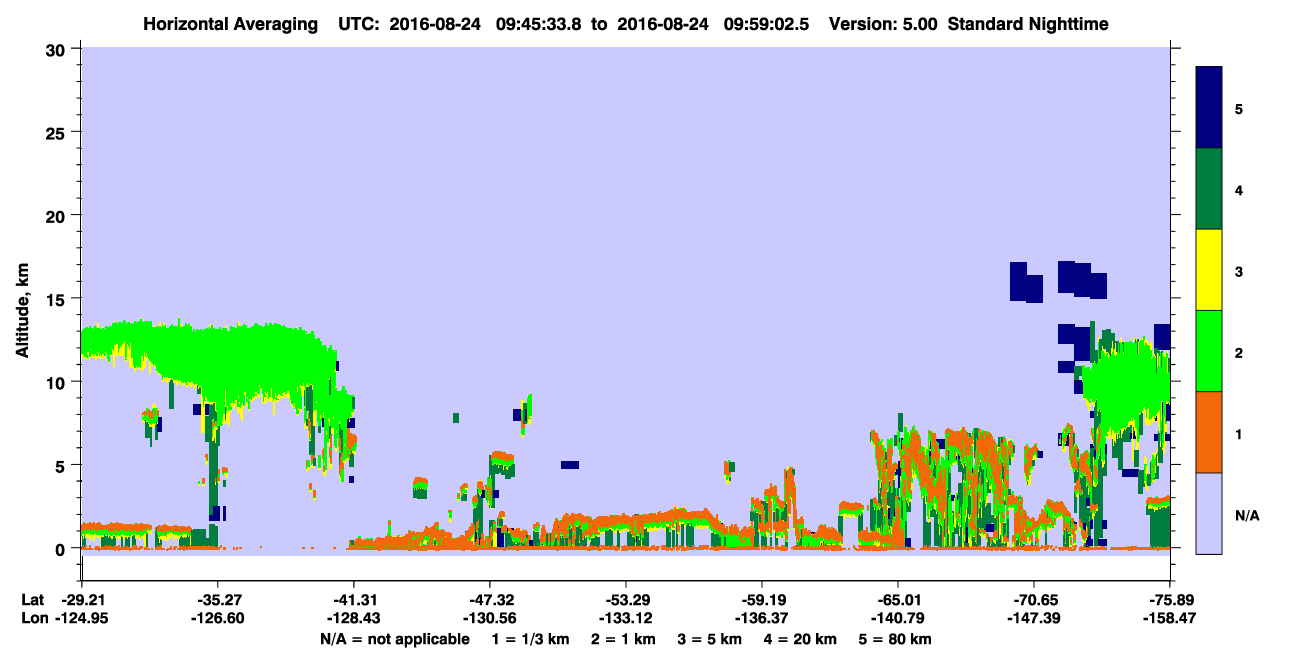Viewport: 1300px width, 667px height.
Task: Click latitude value -47.32
Action: (490, 601)
